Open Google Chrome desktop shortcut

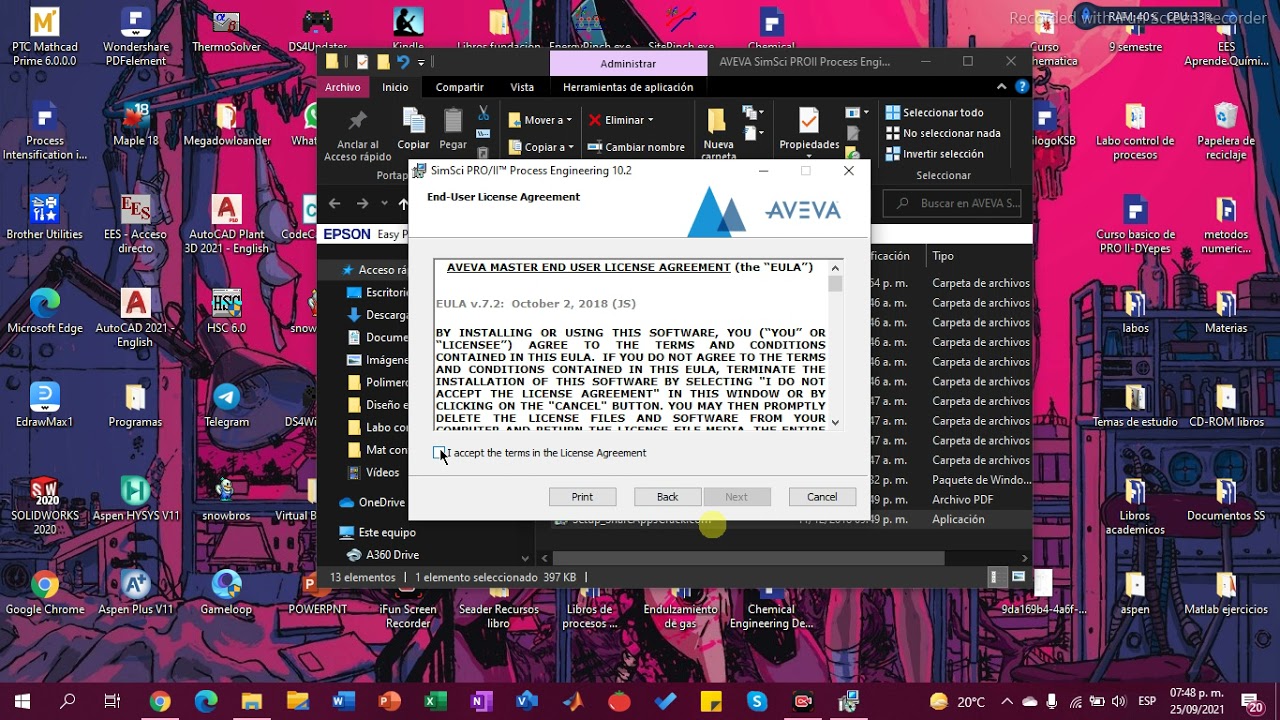45,592
